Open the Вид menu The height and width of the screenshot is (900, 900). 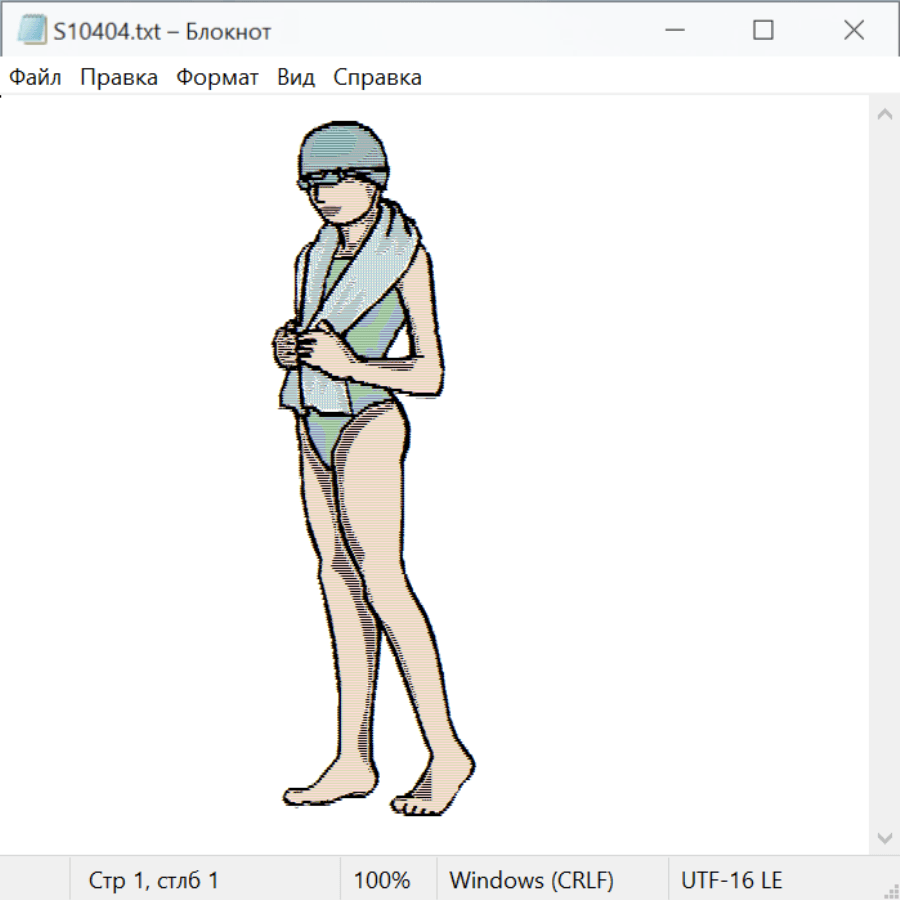296,78
